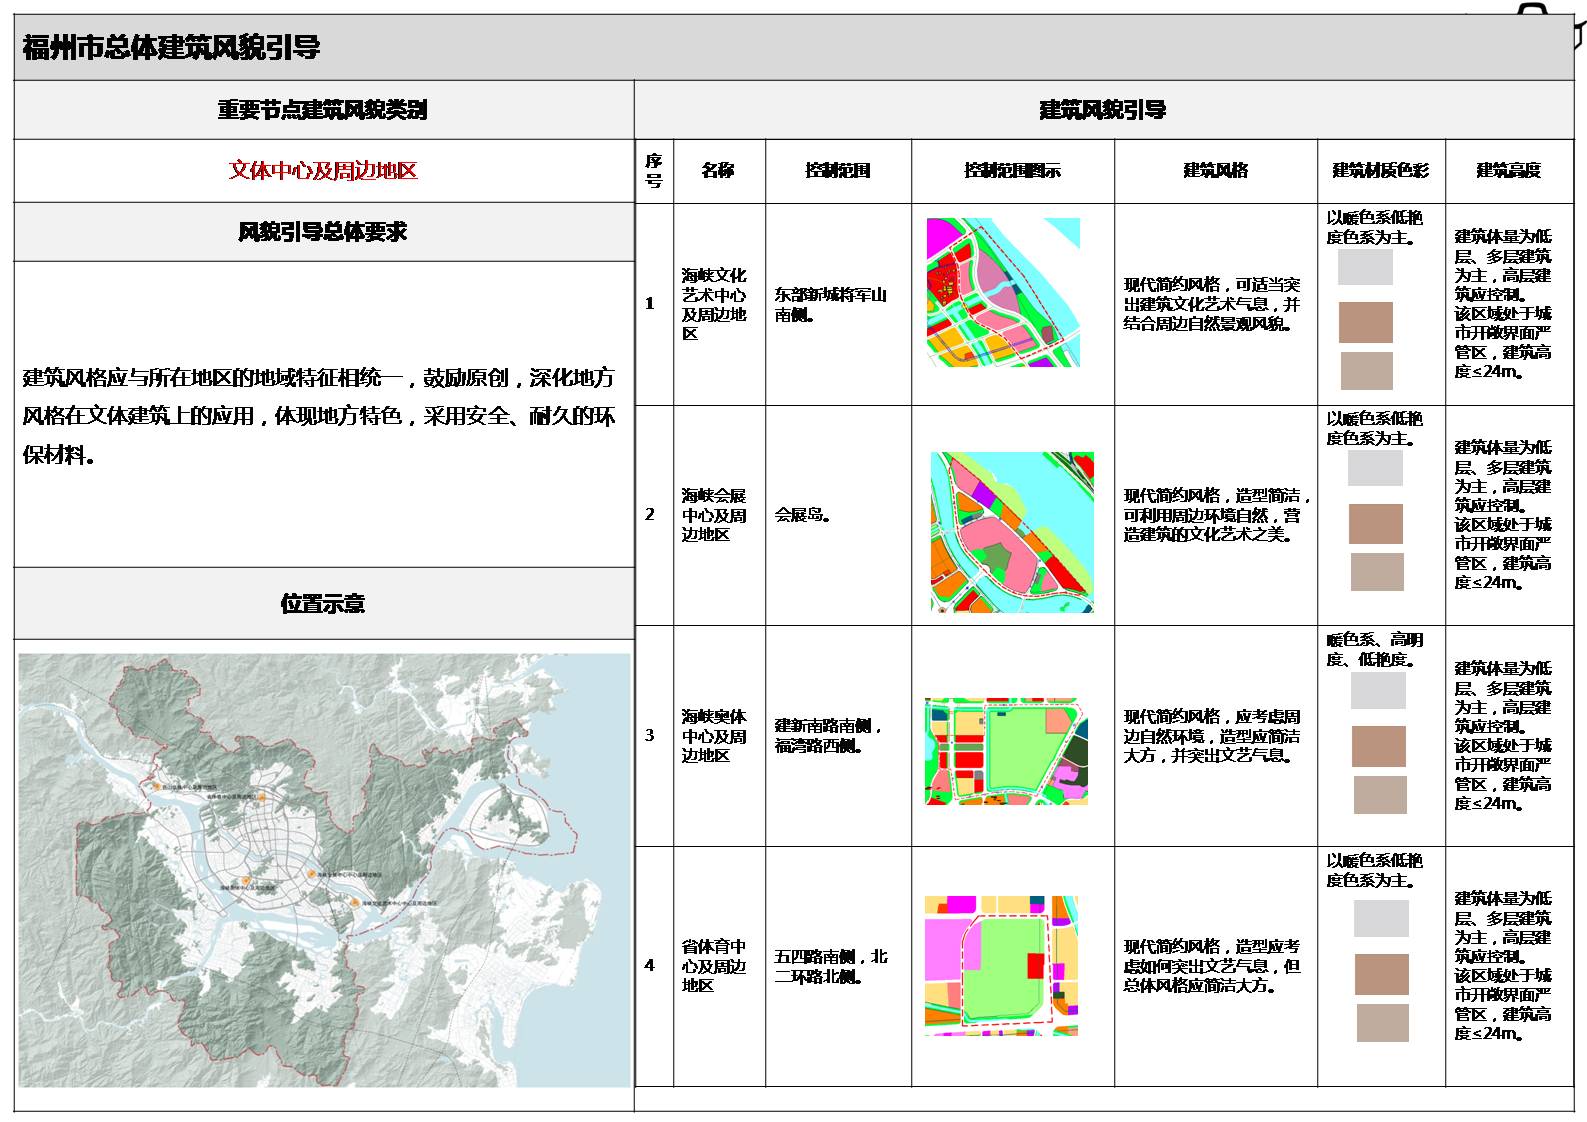Click the 建筑材质色彩 column header
This screenshot has height=1122, width=1587.
(x=1380, y=171)
